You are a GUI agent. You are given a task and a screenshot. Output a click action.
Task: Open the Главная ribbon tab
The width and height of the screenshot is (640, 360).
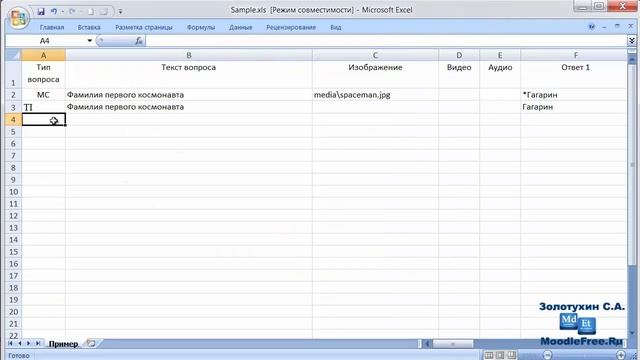coord(52,27)
